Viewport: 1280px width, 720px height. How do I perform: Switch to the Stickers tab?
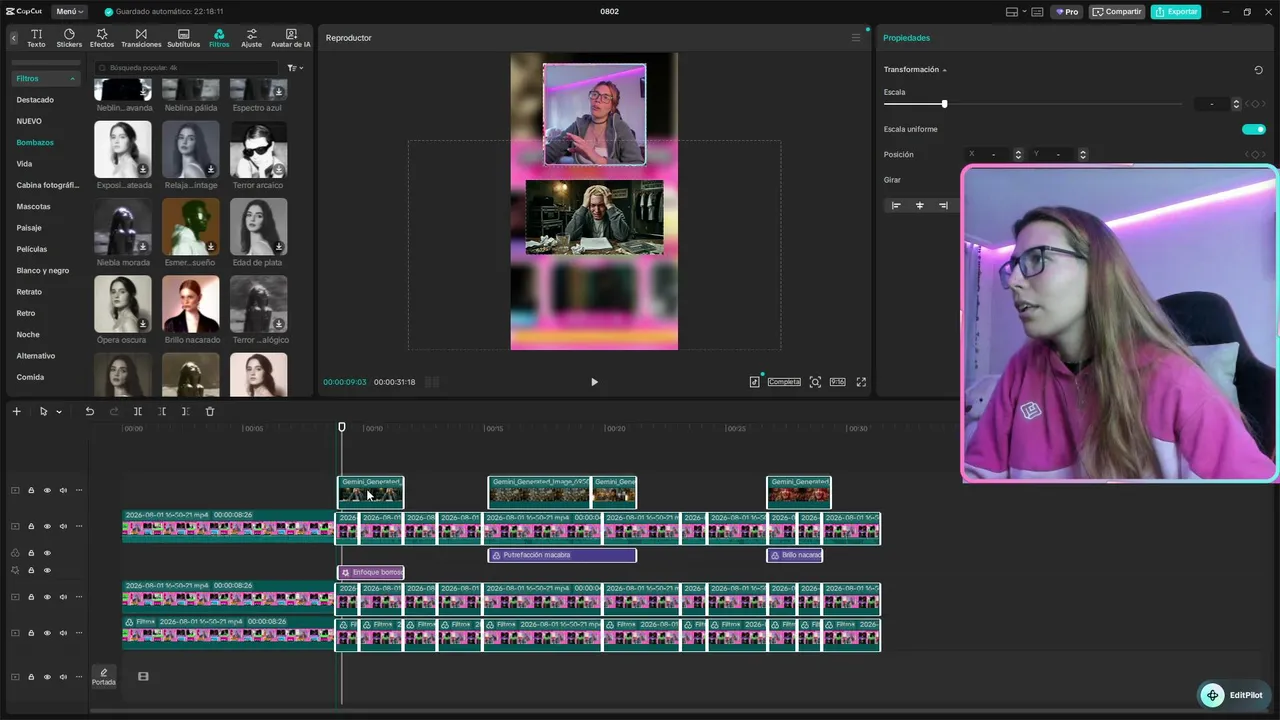pyautogui.click(x=69, y=38)
